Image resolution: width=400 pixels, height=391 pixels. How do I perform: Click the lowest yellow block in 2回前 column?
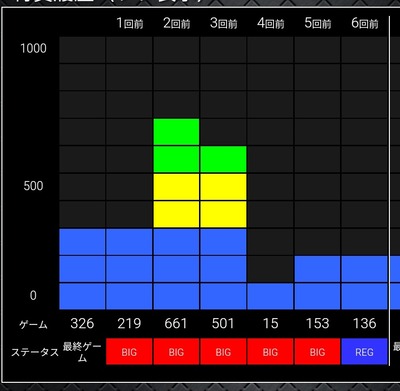[176, 214]
